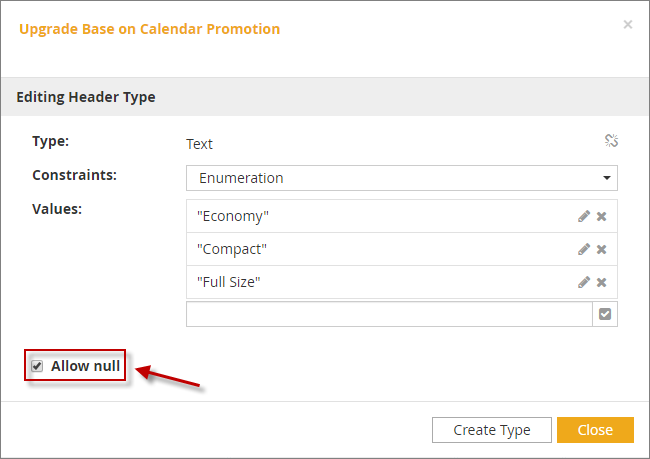Select the "Compact" value row
The width and height of the screenshot is (650, 459).
tap(380, 249)
